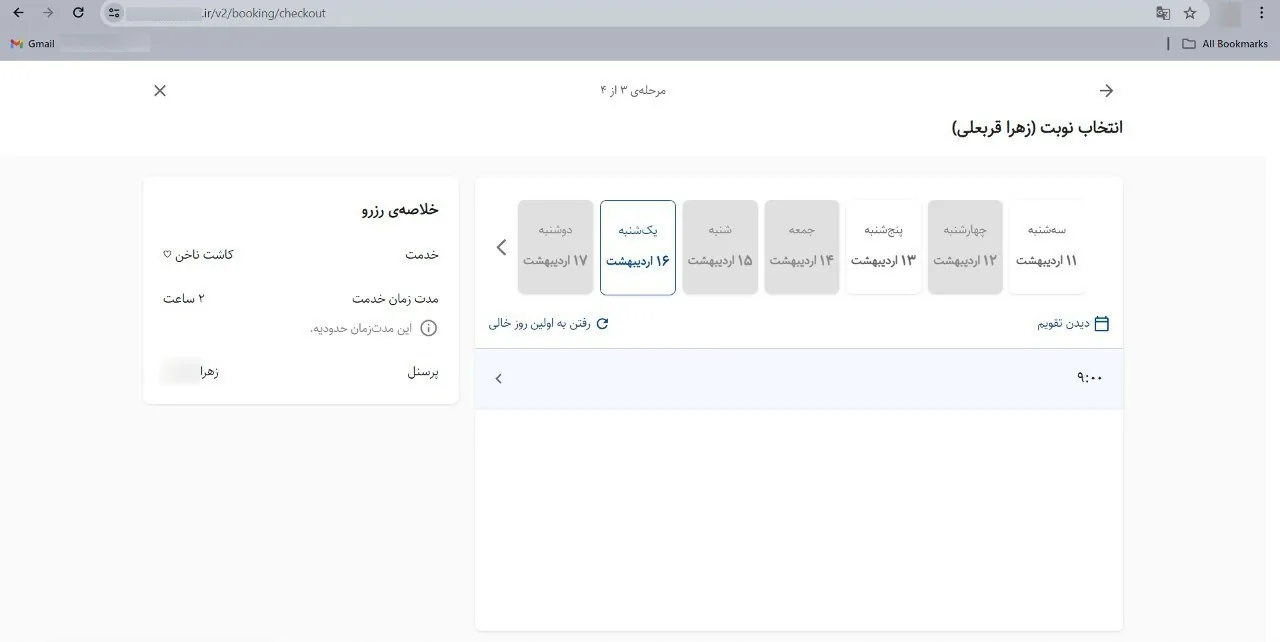Click the heading خلاصه‌ی رزرو
Screen dimensions: 1280x642
coord(400,210)
